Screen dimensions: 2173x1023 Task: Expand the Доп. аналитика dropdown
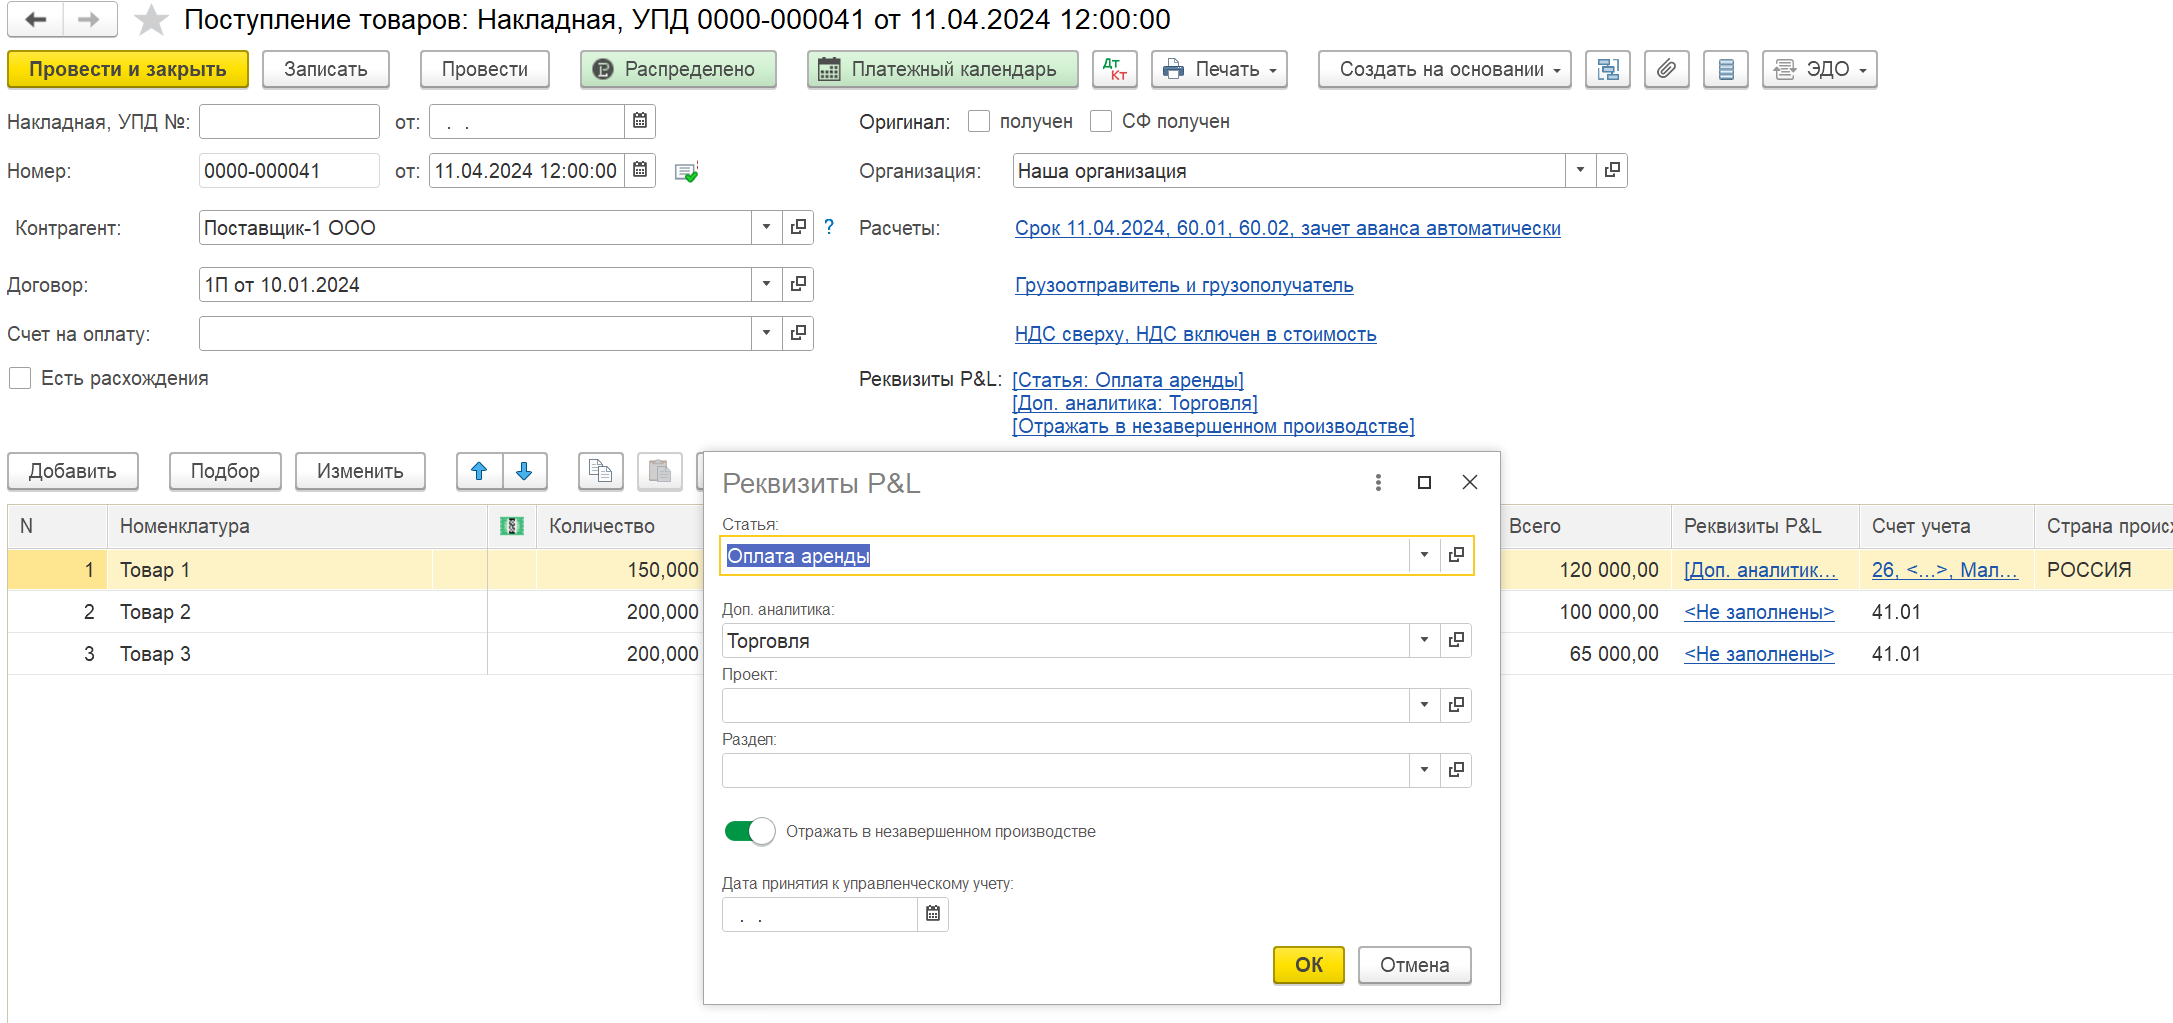[x=1424, y=640]
